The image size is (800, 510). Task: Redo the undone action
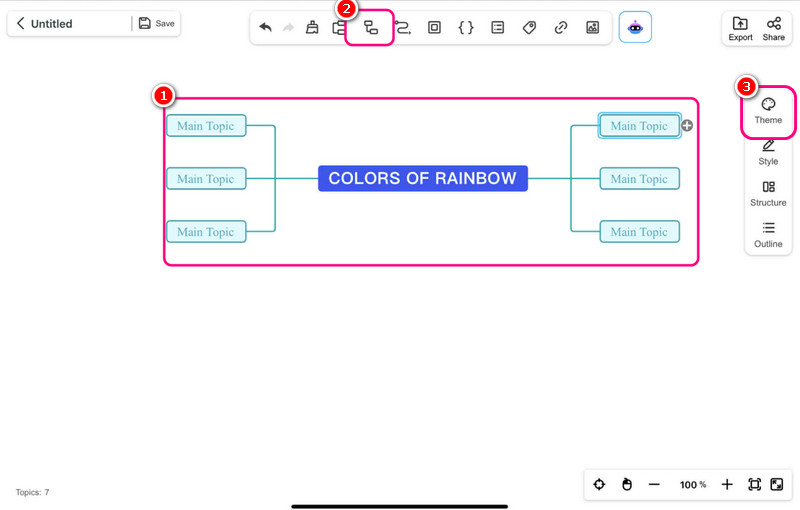tap(289, 27)
